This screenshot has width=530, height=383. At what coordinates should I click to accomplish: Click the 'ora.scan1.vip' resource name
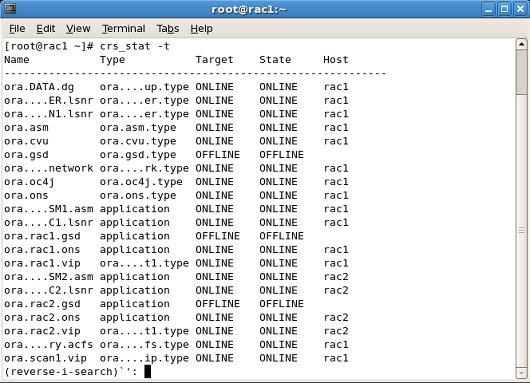tap(45, 358)
